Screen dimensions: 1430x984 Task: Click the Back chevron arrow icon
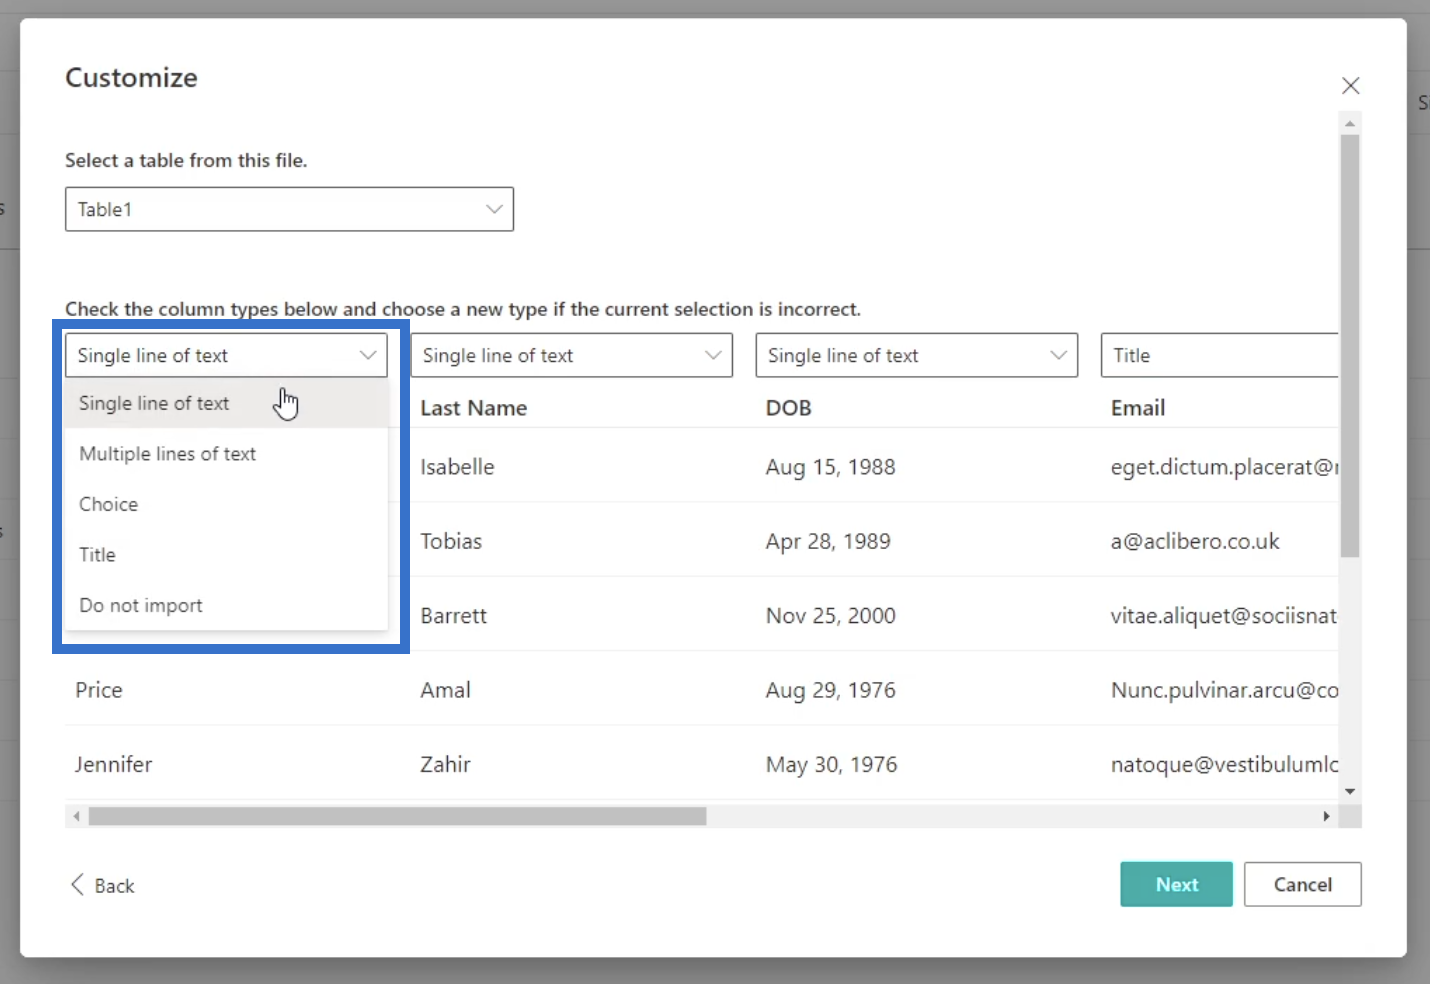point(77,885)
